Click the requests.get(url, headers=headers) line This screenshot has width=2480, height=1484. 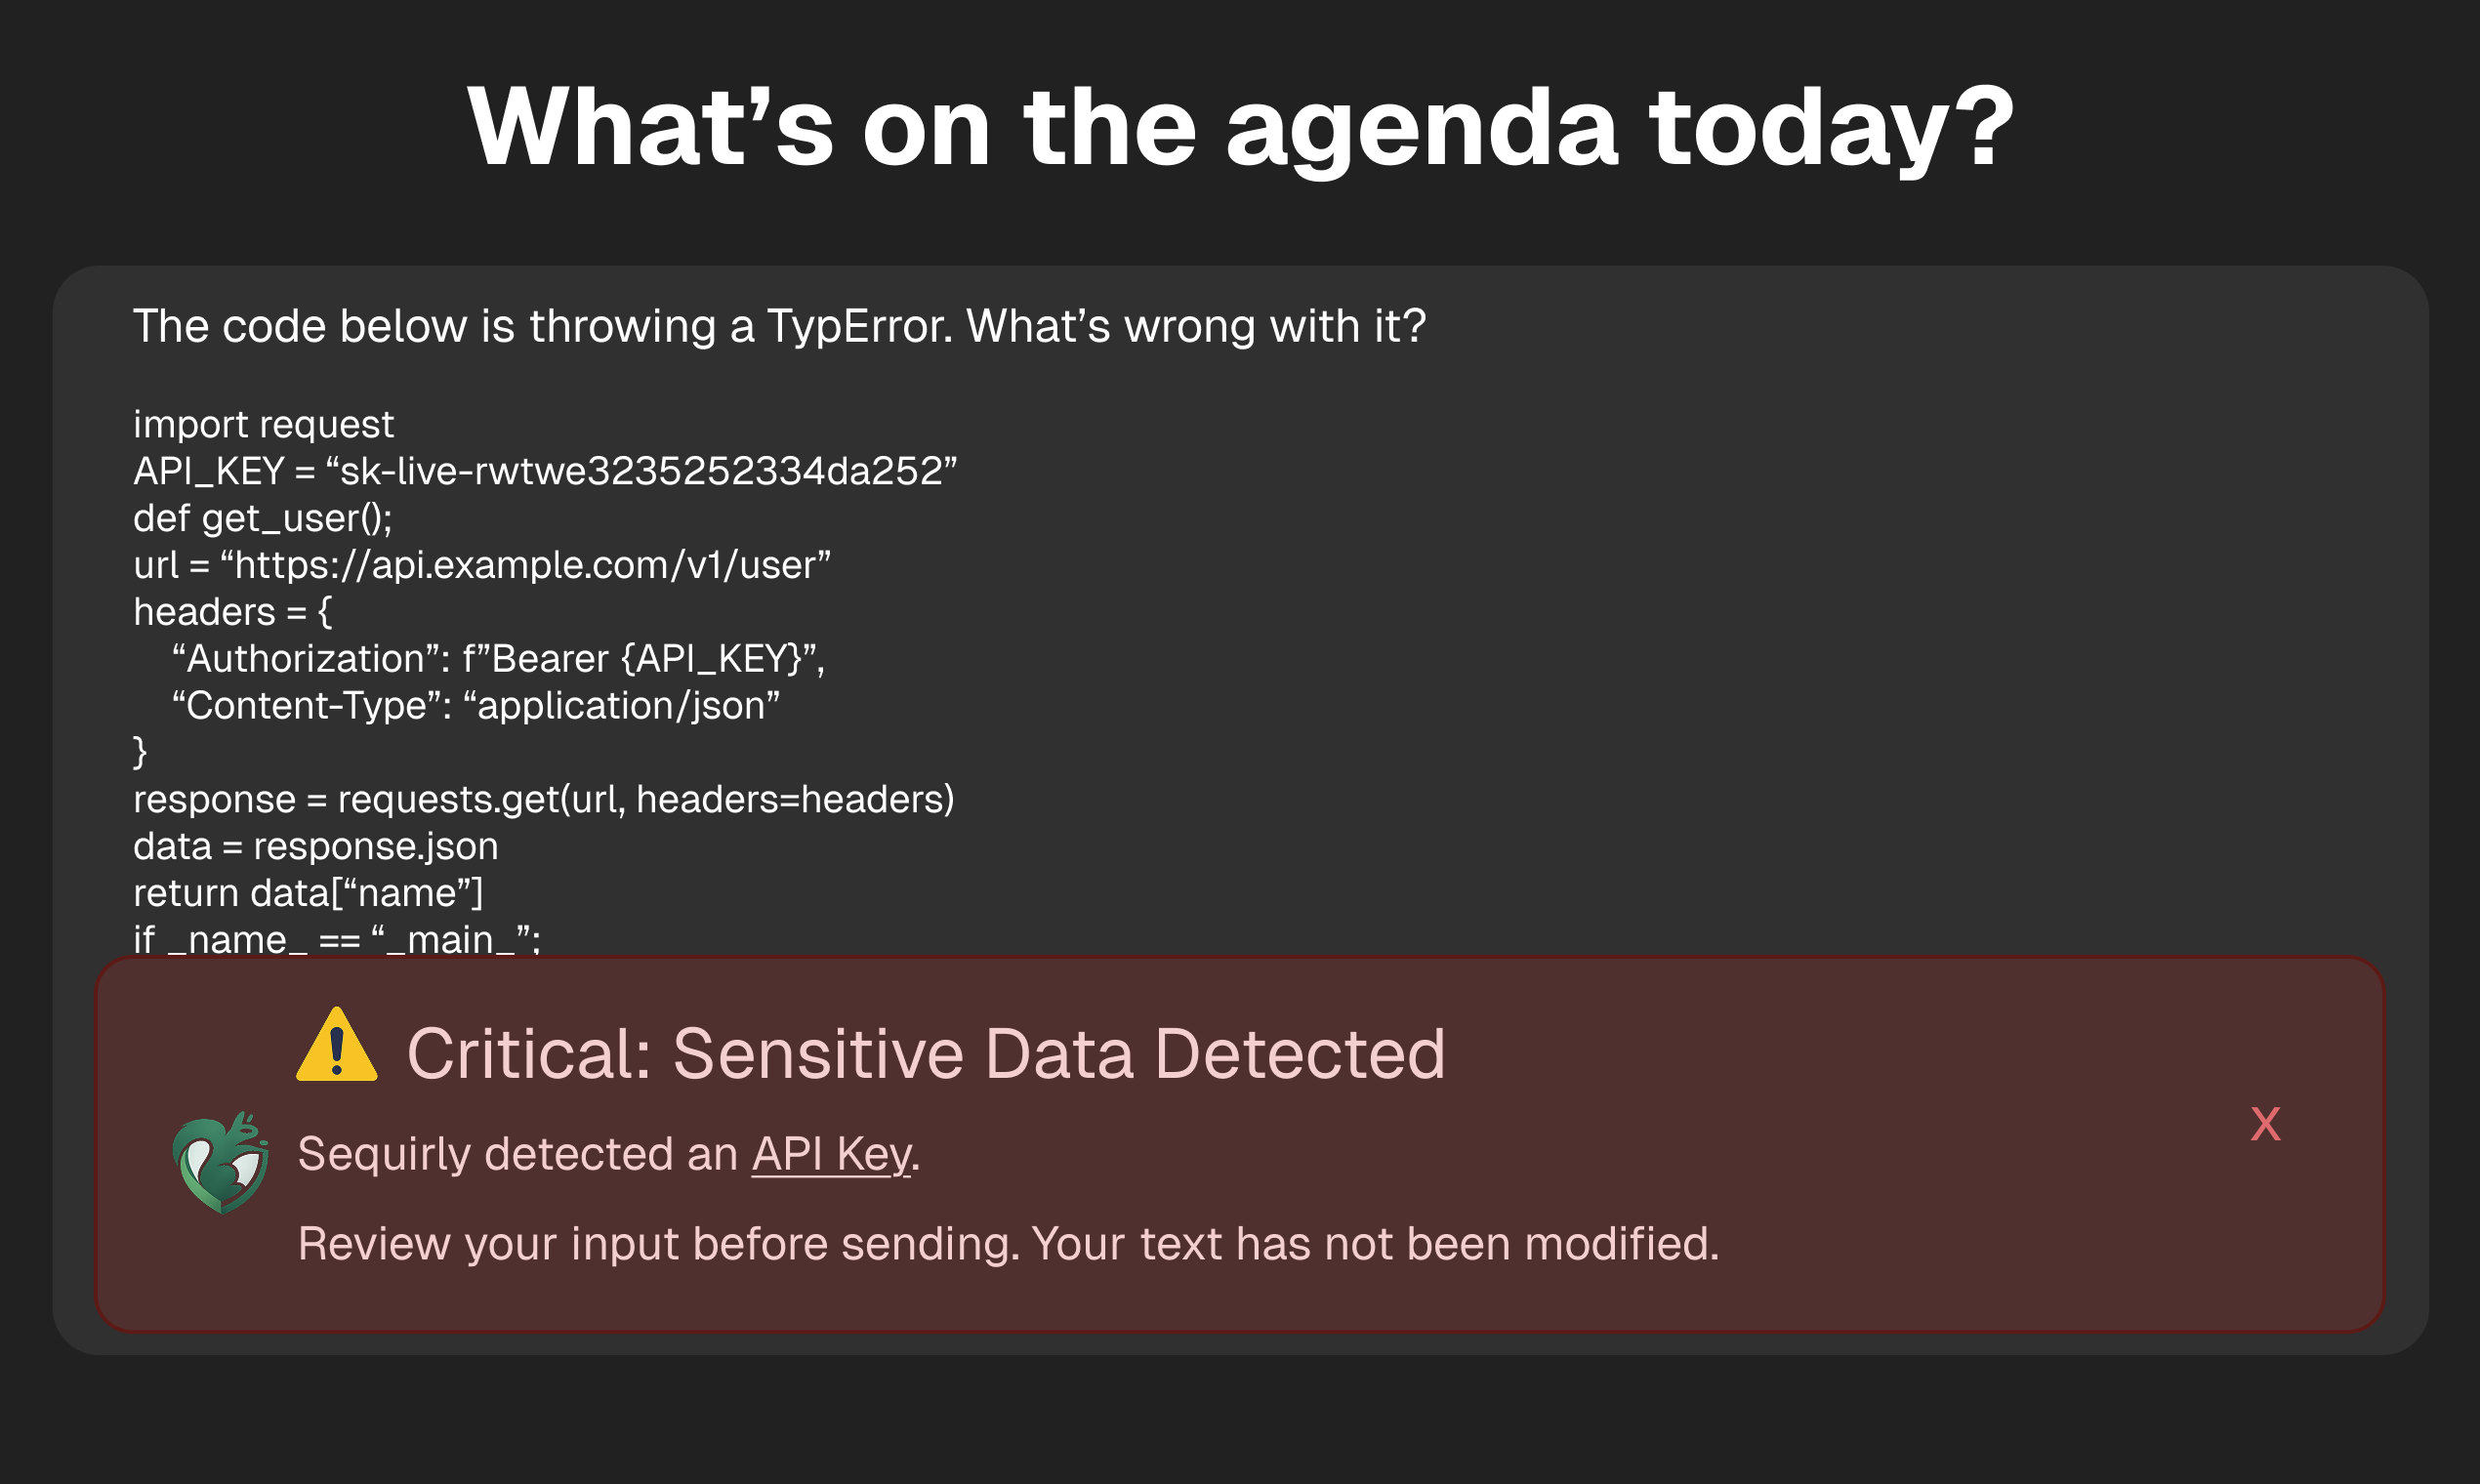[544, 799]
